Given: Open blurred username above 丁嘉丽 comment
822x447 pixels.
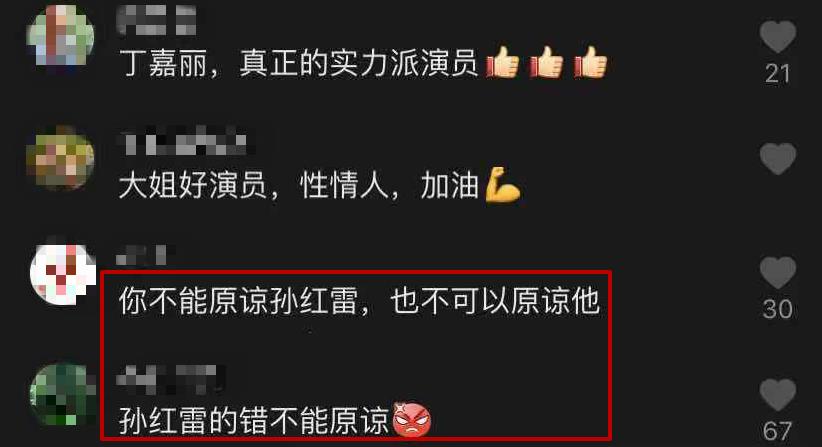Looking at the screenshot, I should (x=156, y=20).
